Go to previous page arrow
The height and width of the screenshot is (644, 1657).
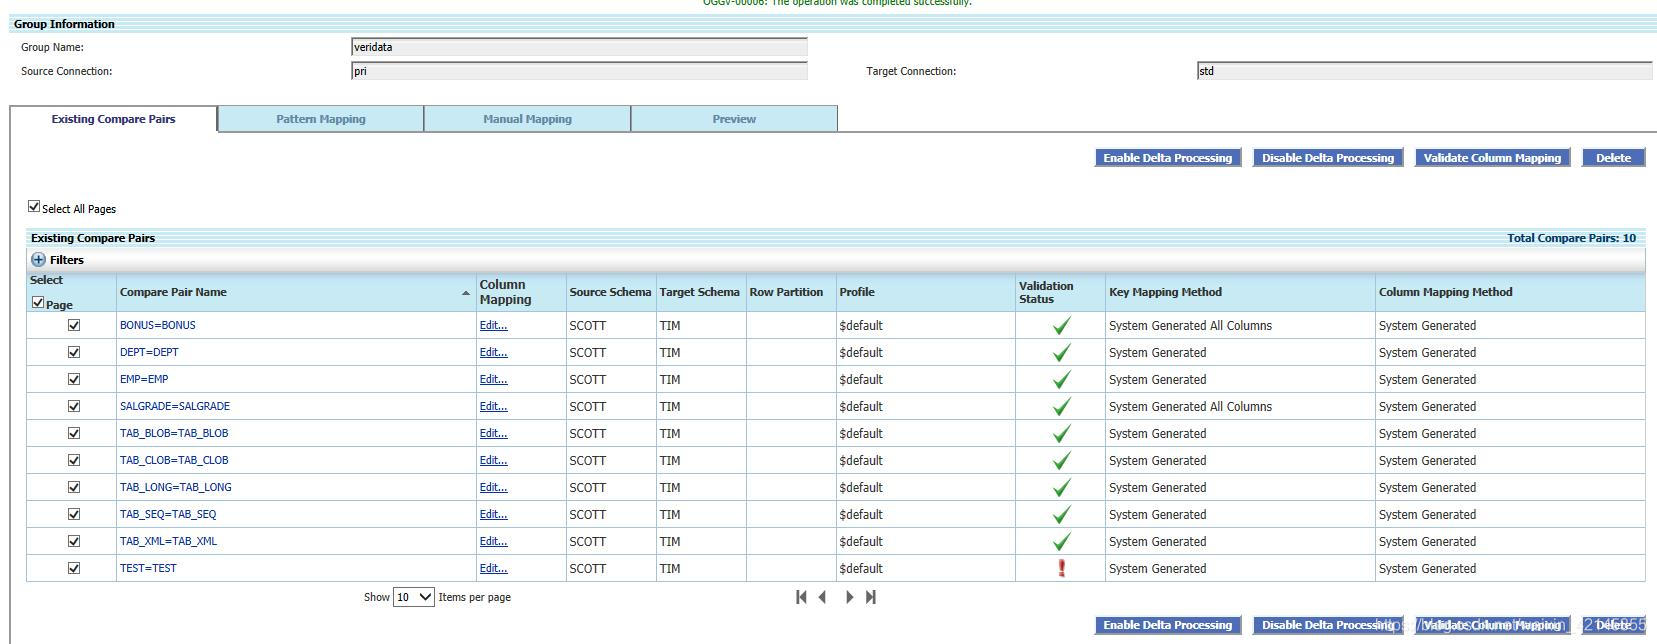(822, 597)
